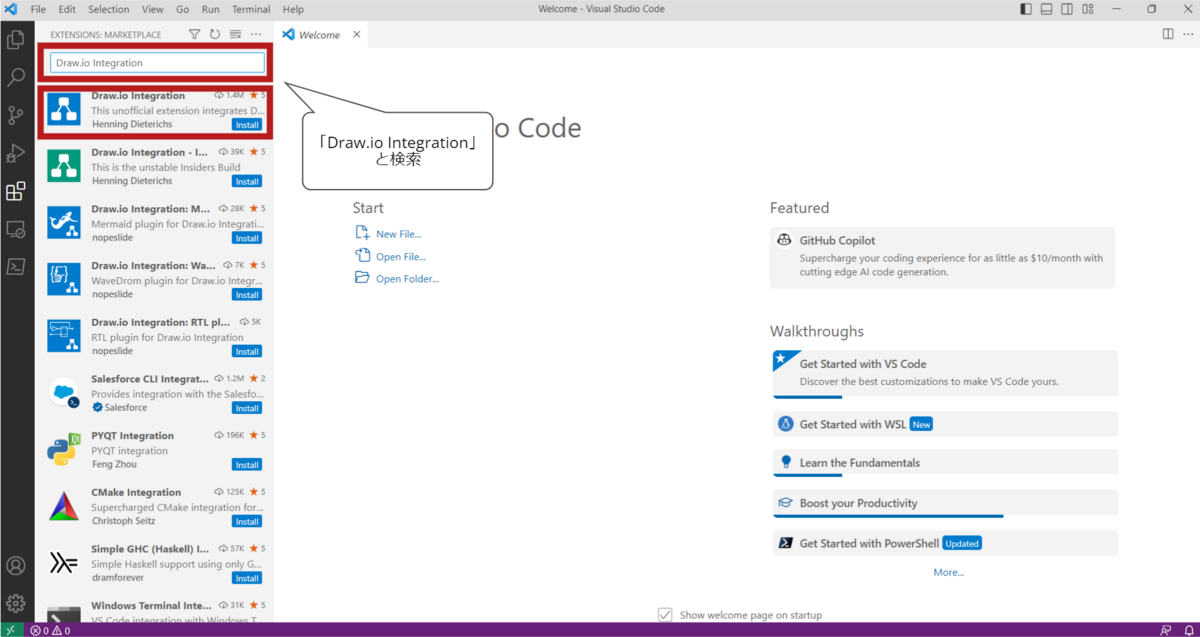Viewport: 1200px width, 637px height.
Task: Open CMake Integration extension entry
Action: (x=155, y=506)
